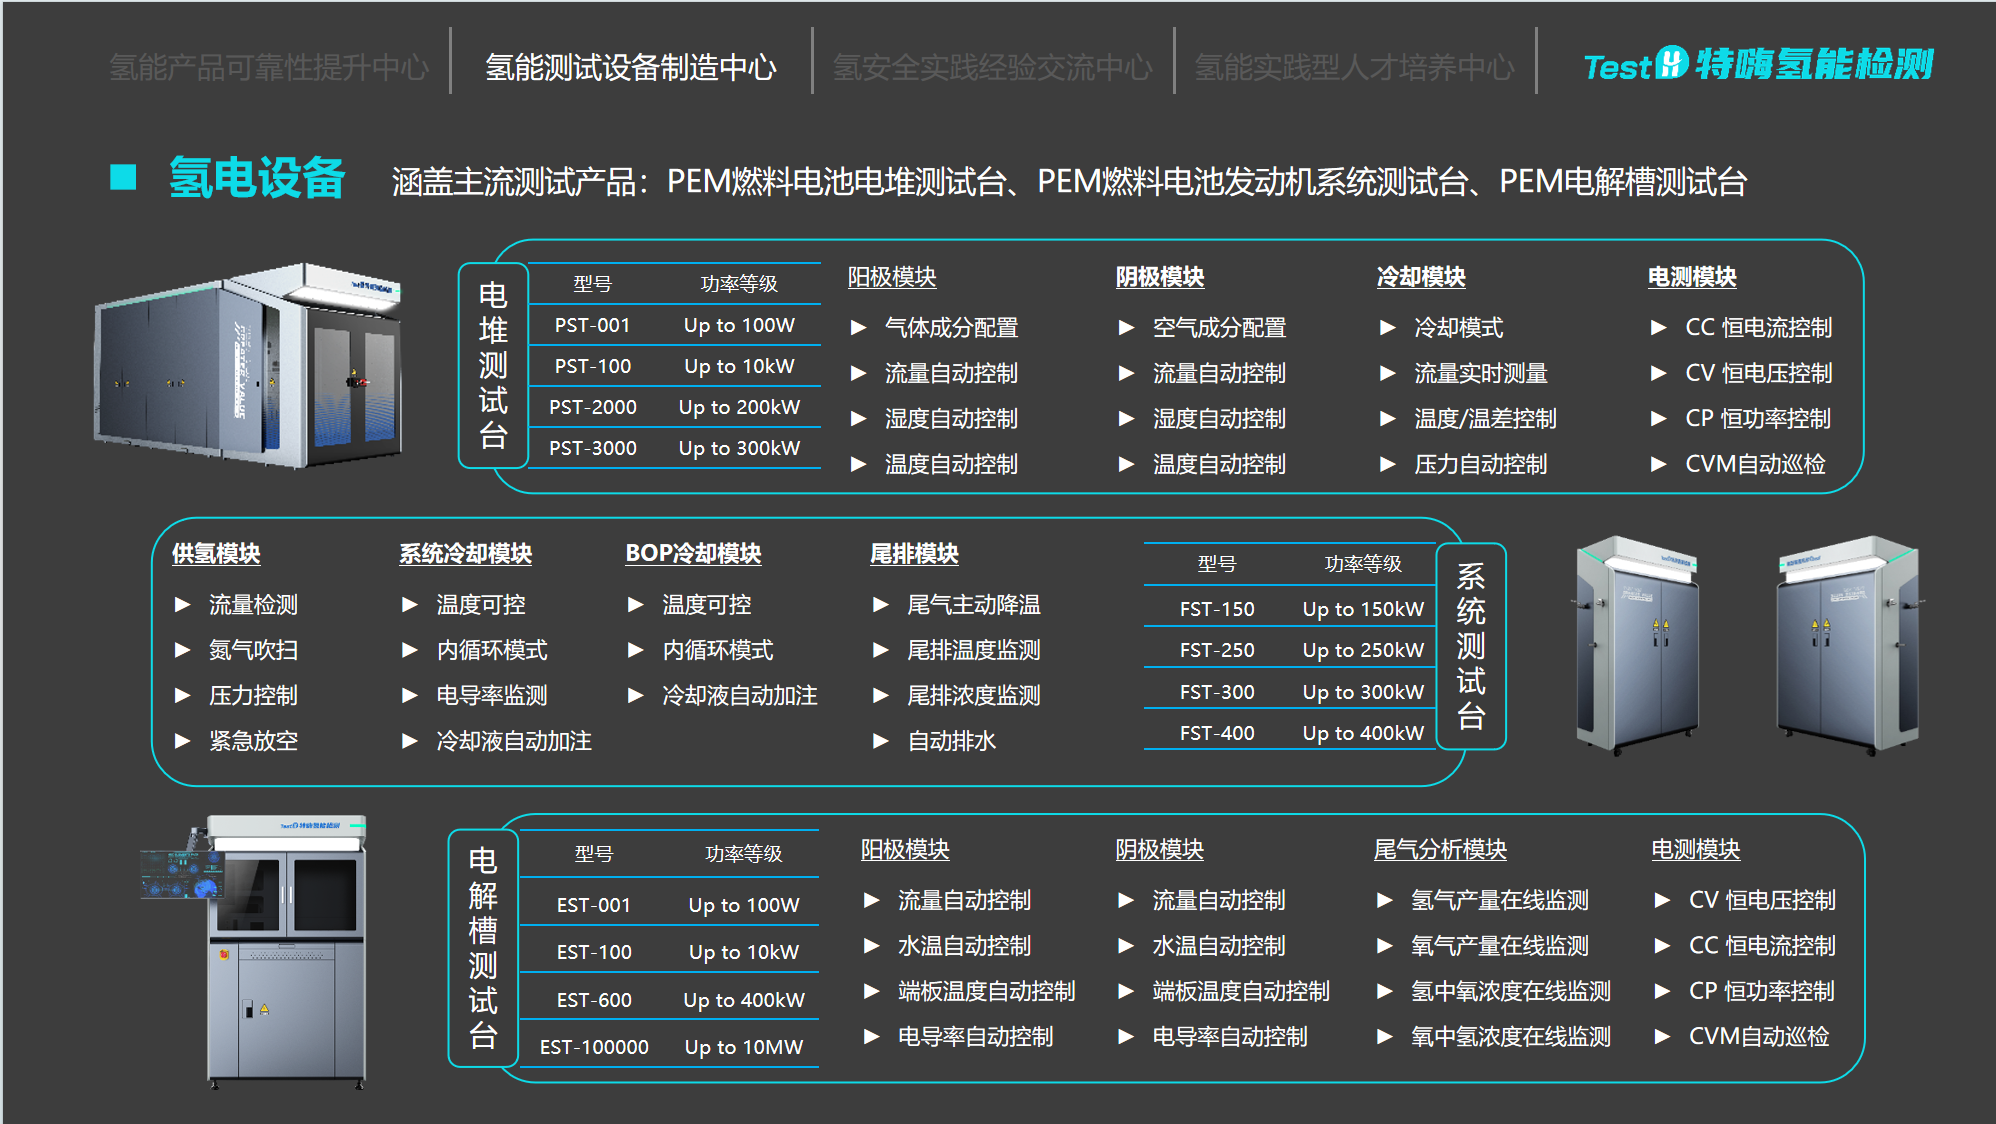Click the arrow bullet before 紧急放空
The width and height of the screenshot is (1996, 1124).
tap(182, 741)
